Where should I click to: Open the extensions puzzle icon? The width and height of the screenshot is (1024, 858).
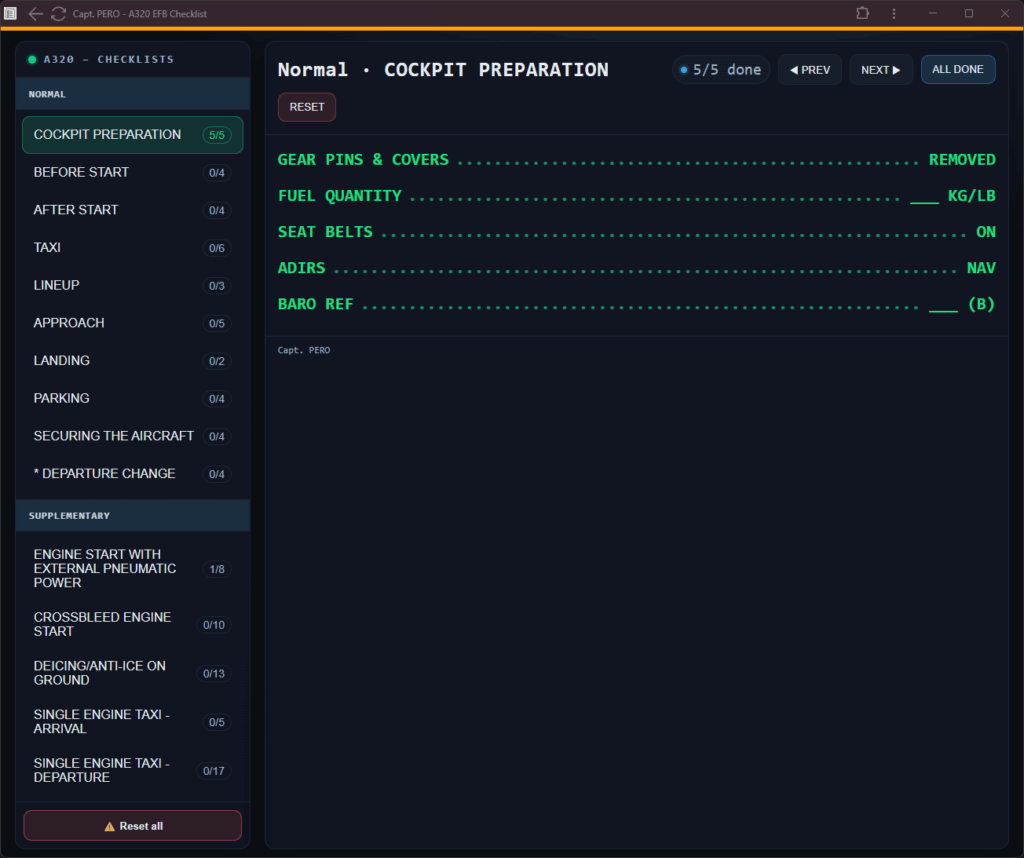pyautogui.click(x=863, y=14)
